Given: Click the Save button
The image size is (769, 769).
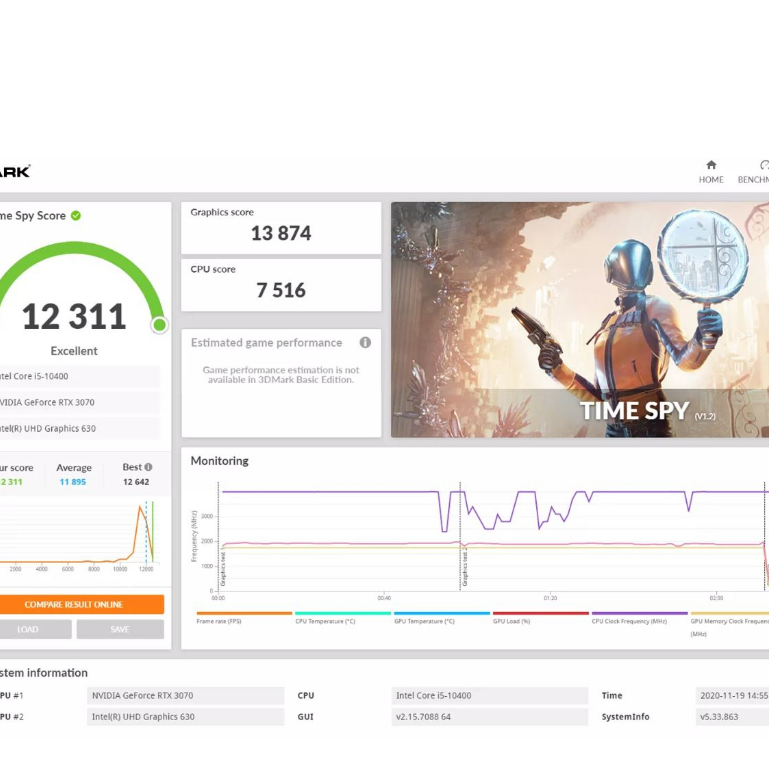Looking at the screenshot, I should coord(120,629).
